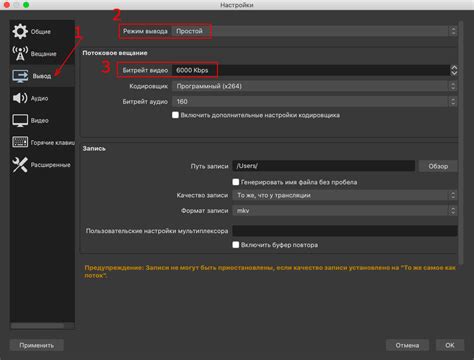Enable the replay buffer checkbox
The width and height of the screenshot is (474, 360).
pos(236,245)
